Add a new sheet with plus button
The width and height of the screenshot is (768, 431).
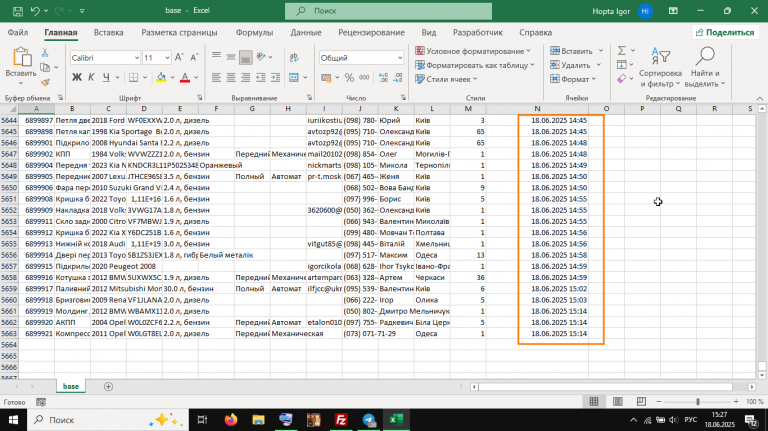(108, 386)
